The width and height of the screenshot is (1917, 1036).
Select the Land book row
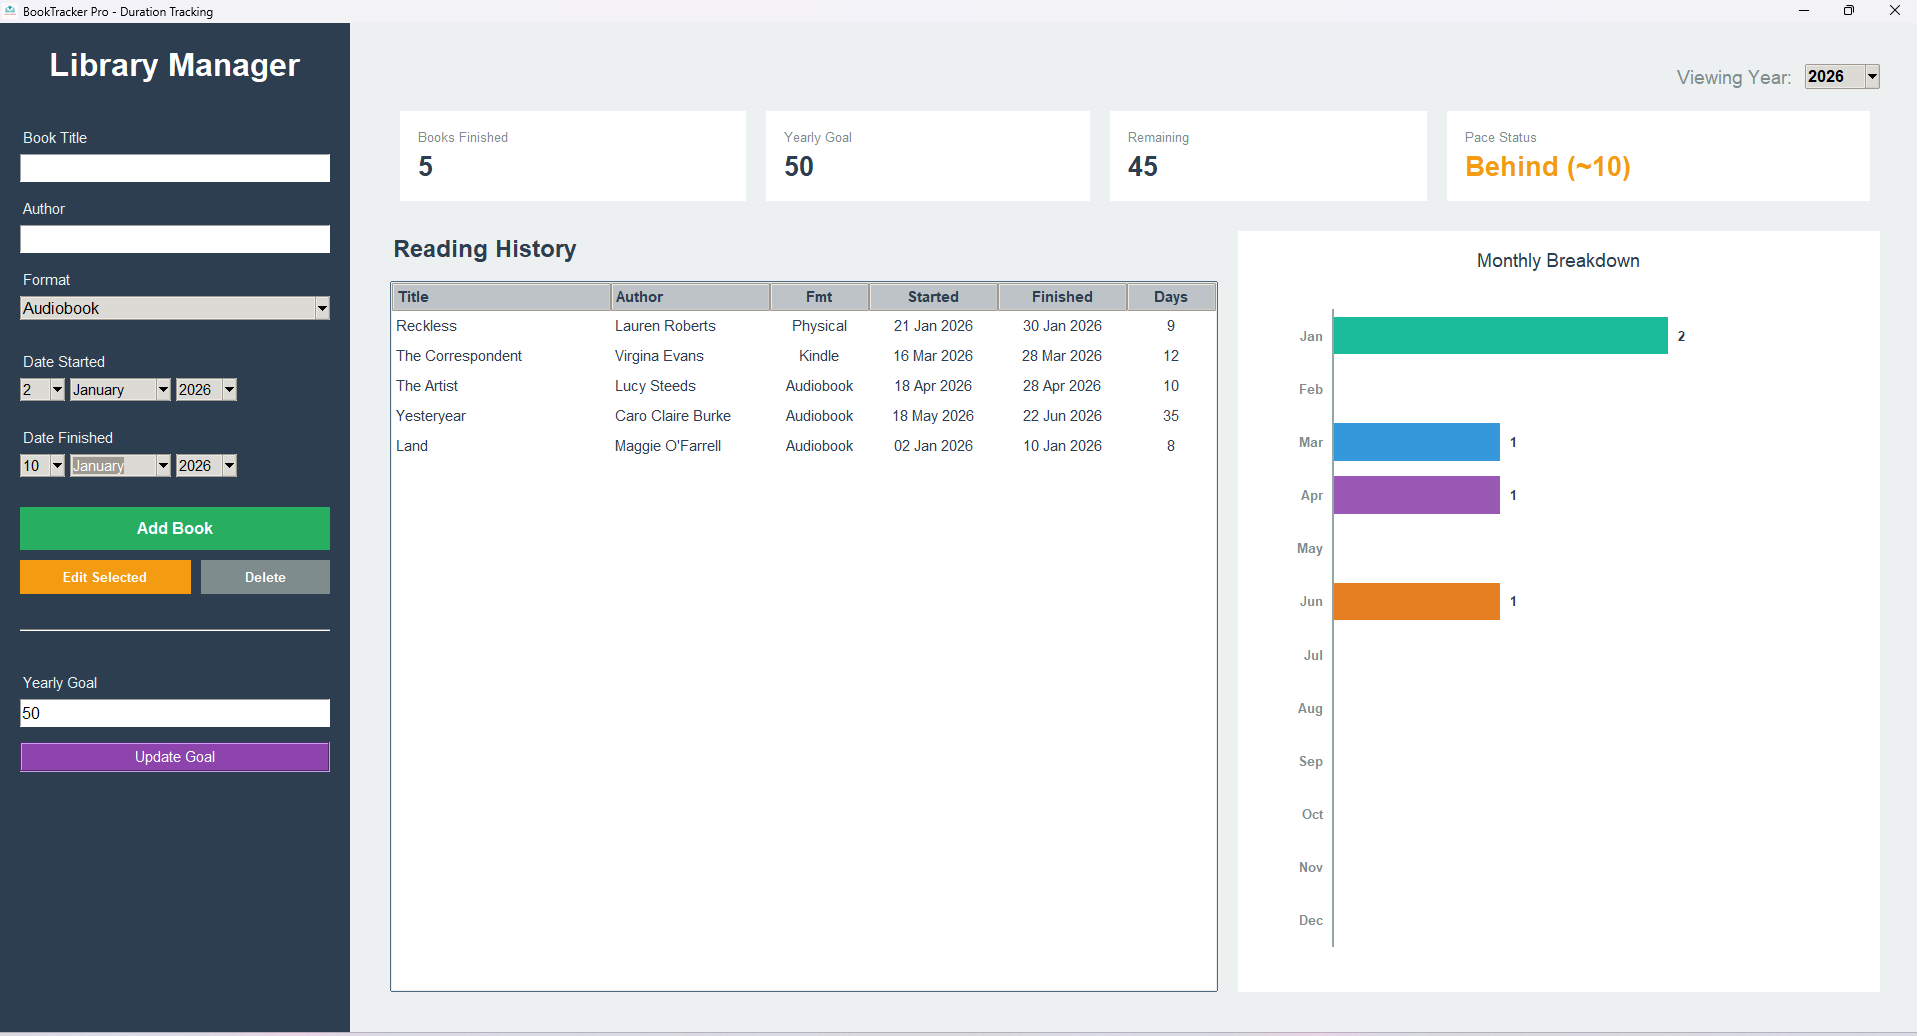(x=804, y=446)
